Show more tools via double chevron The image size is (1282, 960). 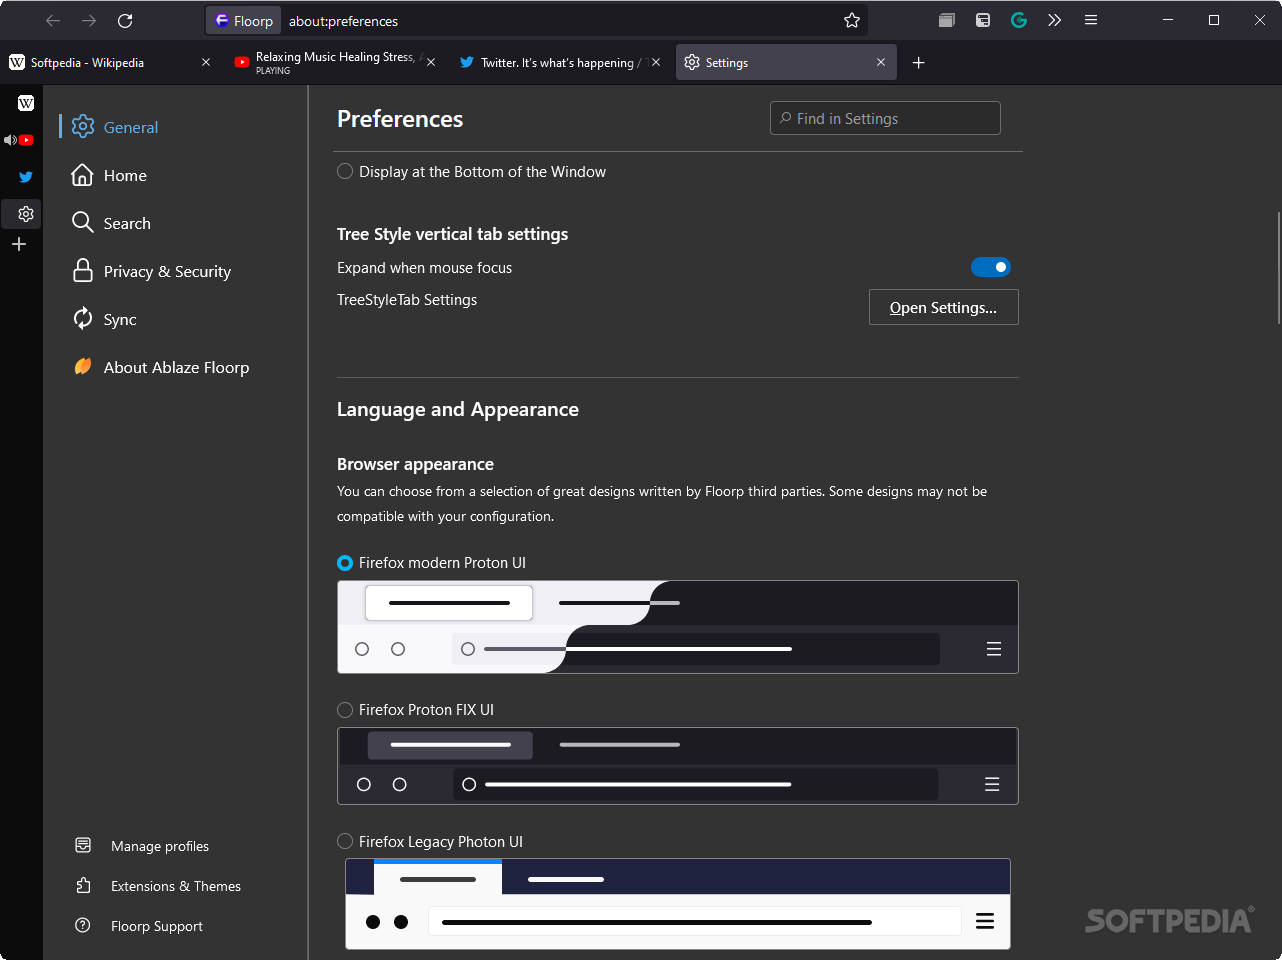(1055, 20)
